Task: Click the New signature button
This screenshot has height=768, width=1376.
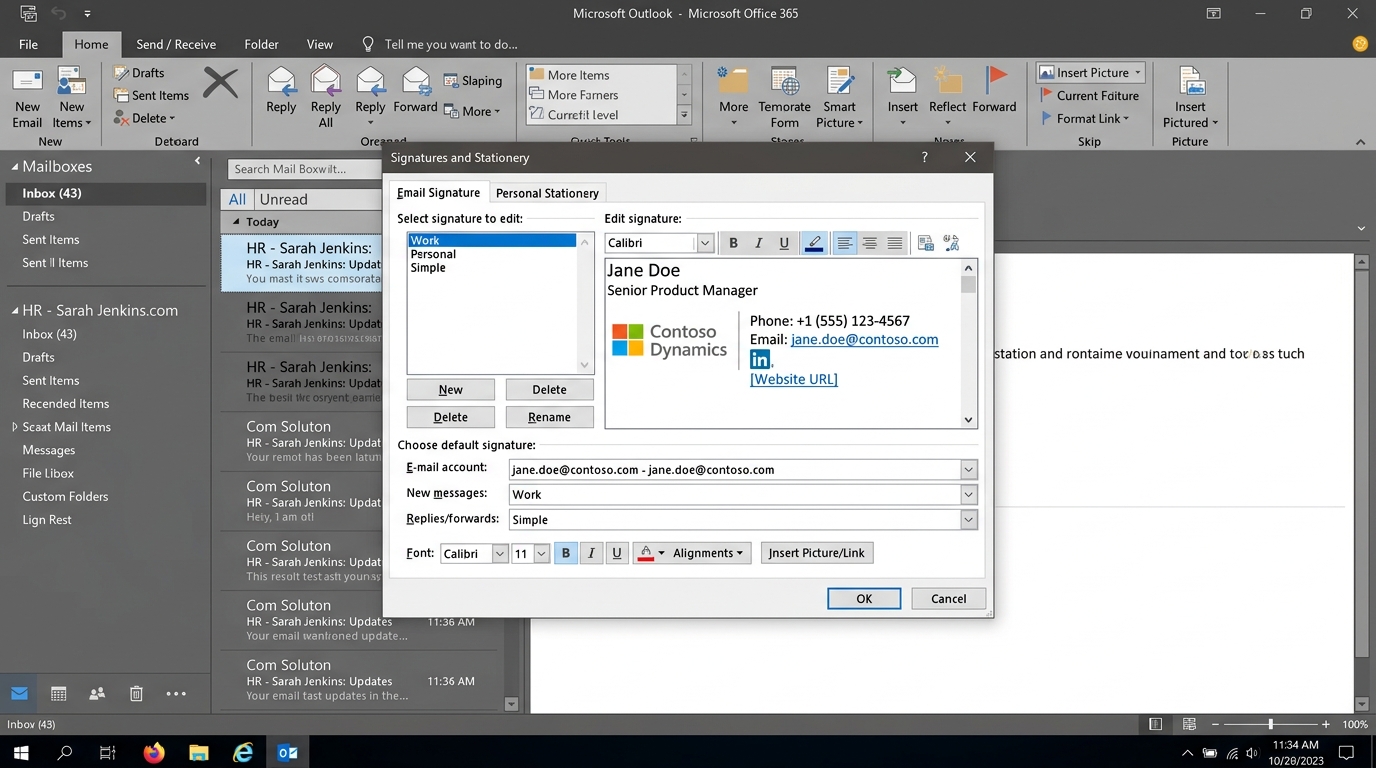Action: 451,390
